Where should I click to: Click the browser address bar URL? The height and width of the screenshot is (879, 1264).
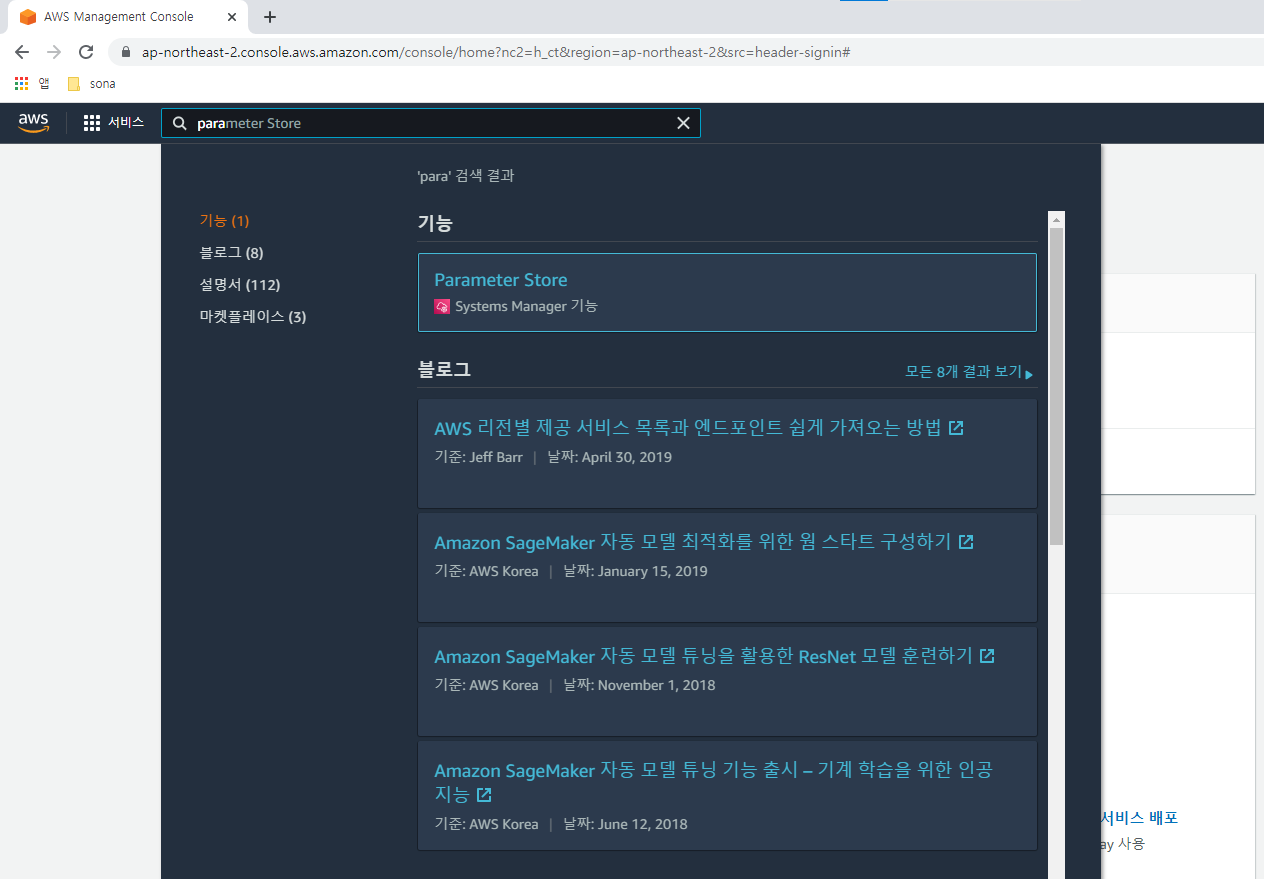pyautogui.click(x=496, y=52)
